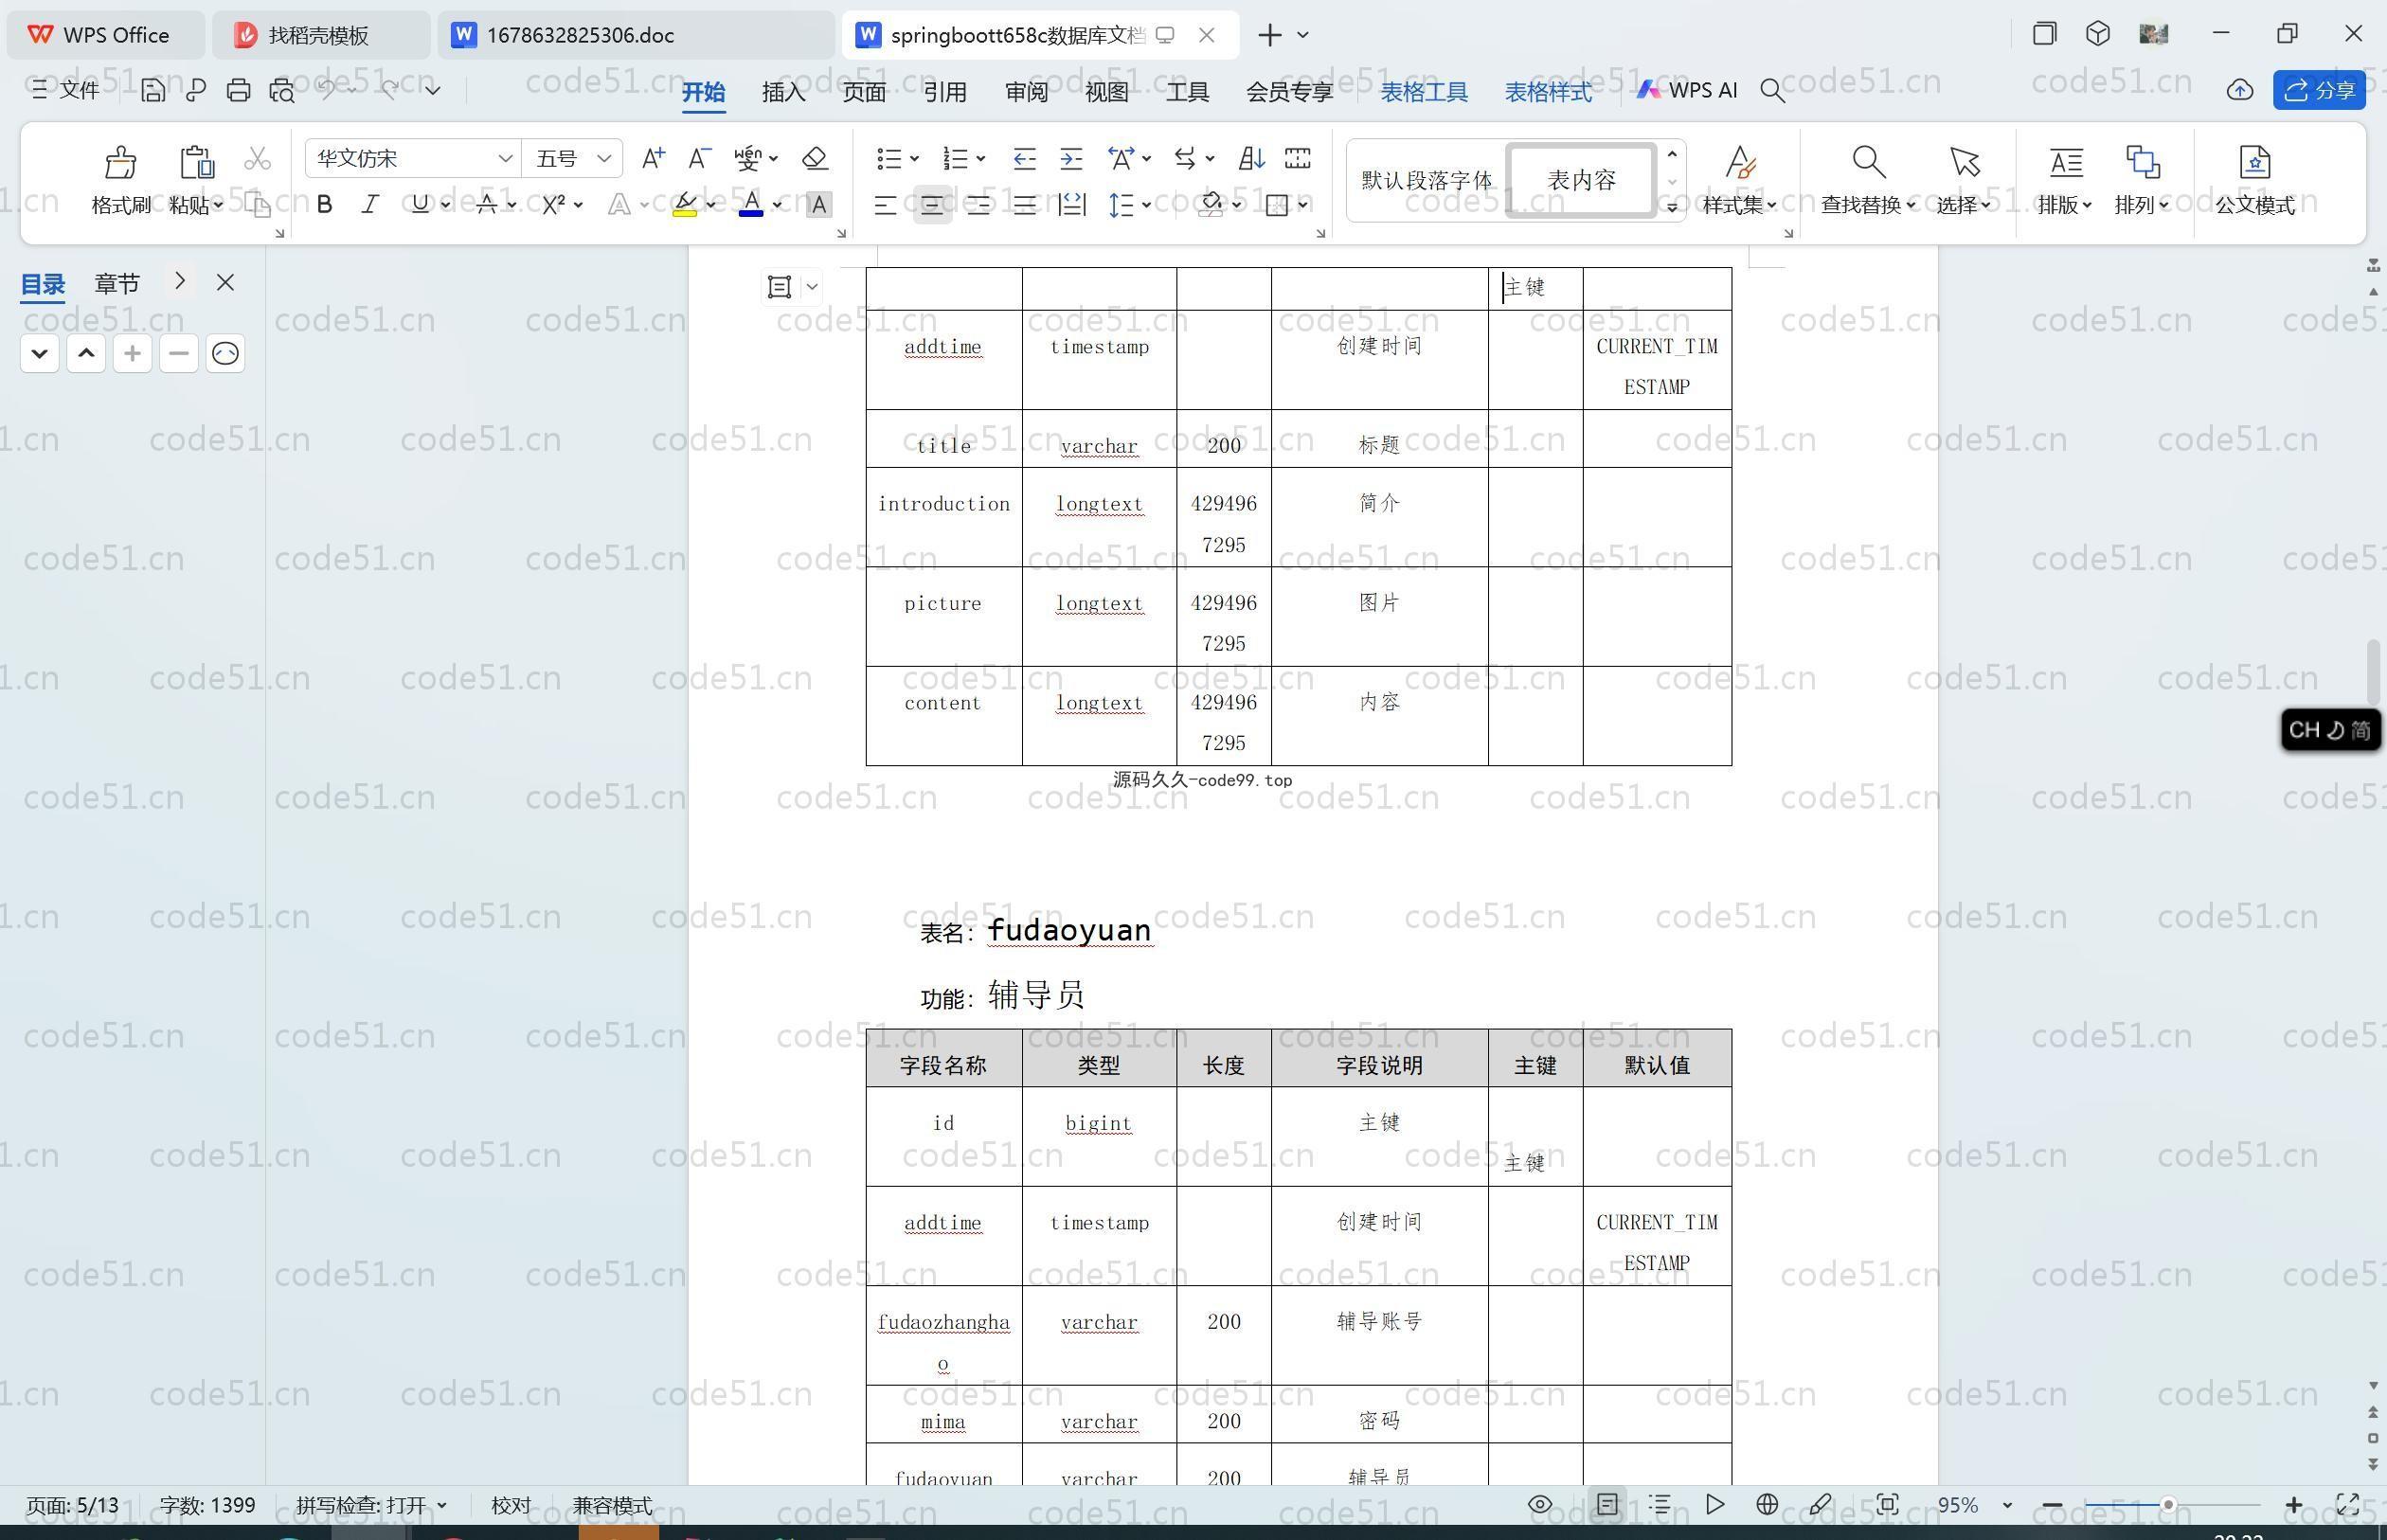The width and height of the screenshot is (2387, 1540).
Task: Click the 分享 share button
Action: pyautogui.click(x=2319, y=90)
